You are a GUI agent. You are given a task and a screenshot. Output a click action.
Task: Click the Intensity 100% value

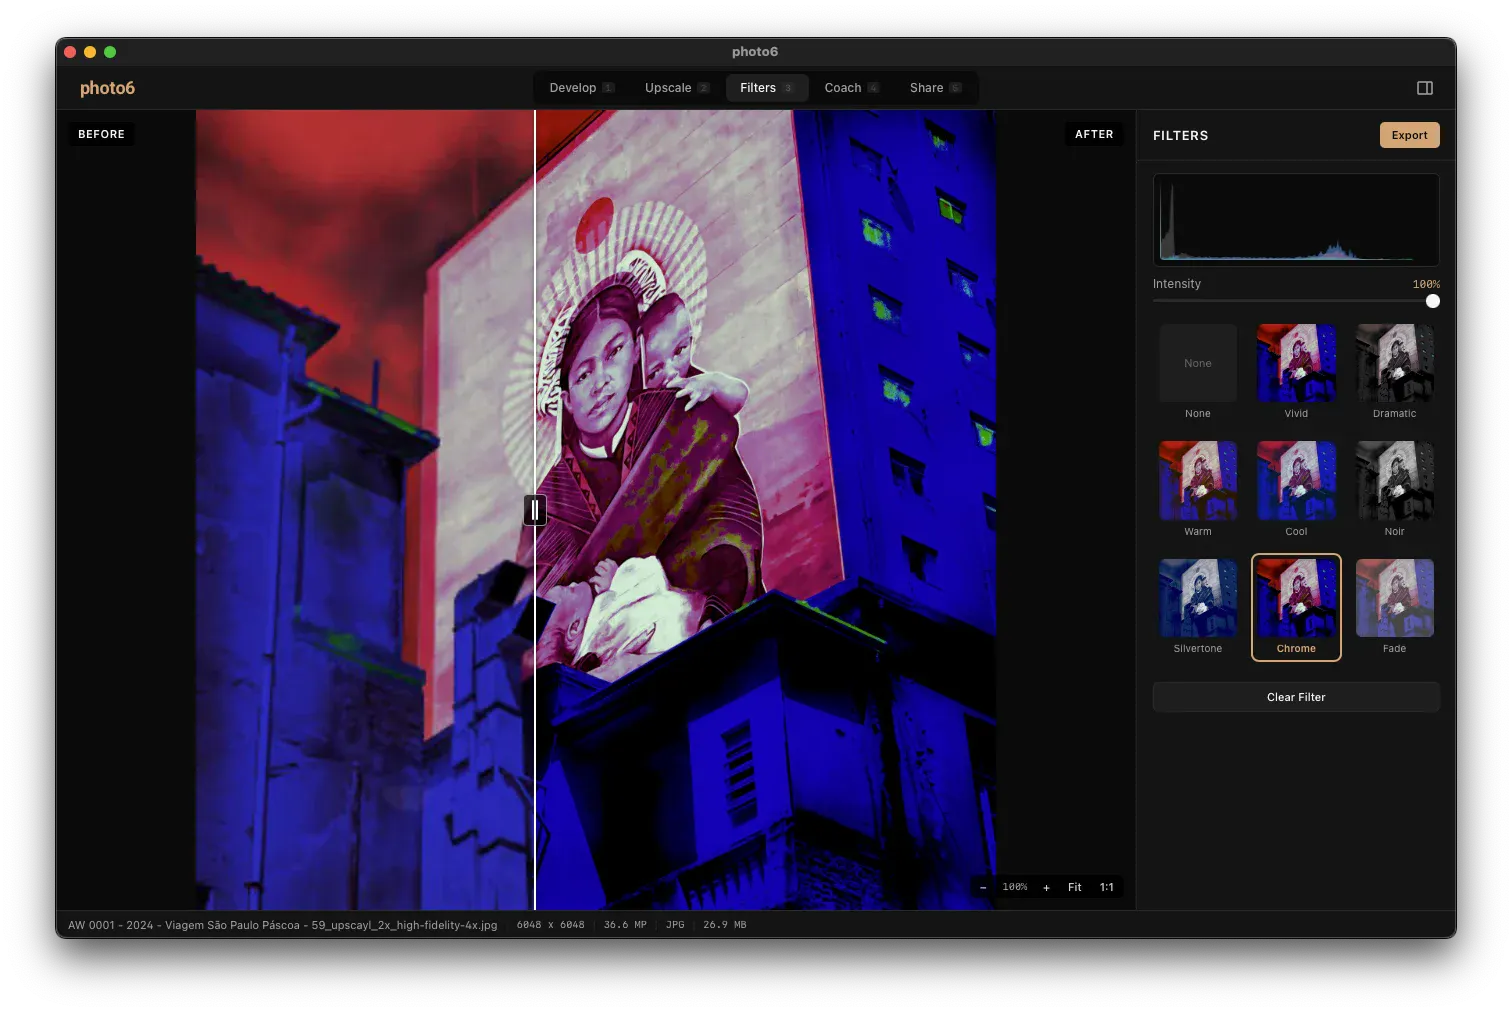click(1426, 284)
